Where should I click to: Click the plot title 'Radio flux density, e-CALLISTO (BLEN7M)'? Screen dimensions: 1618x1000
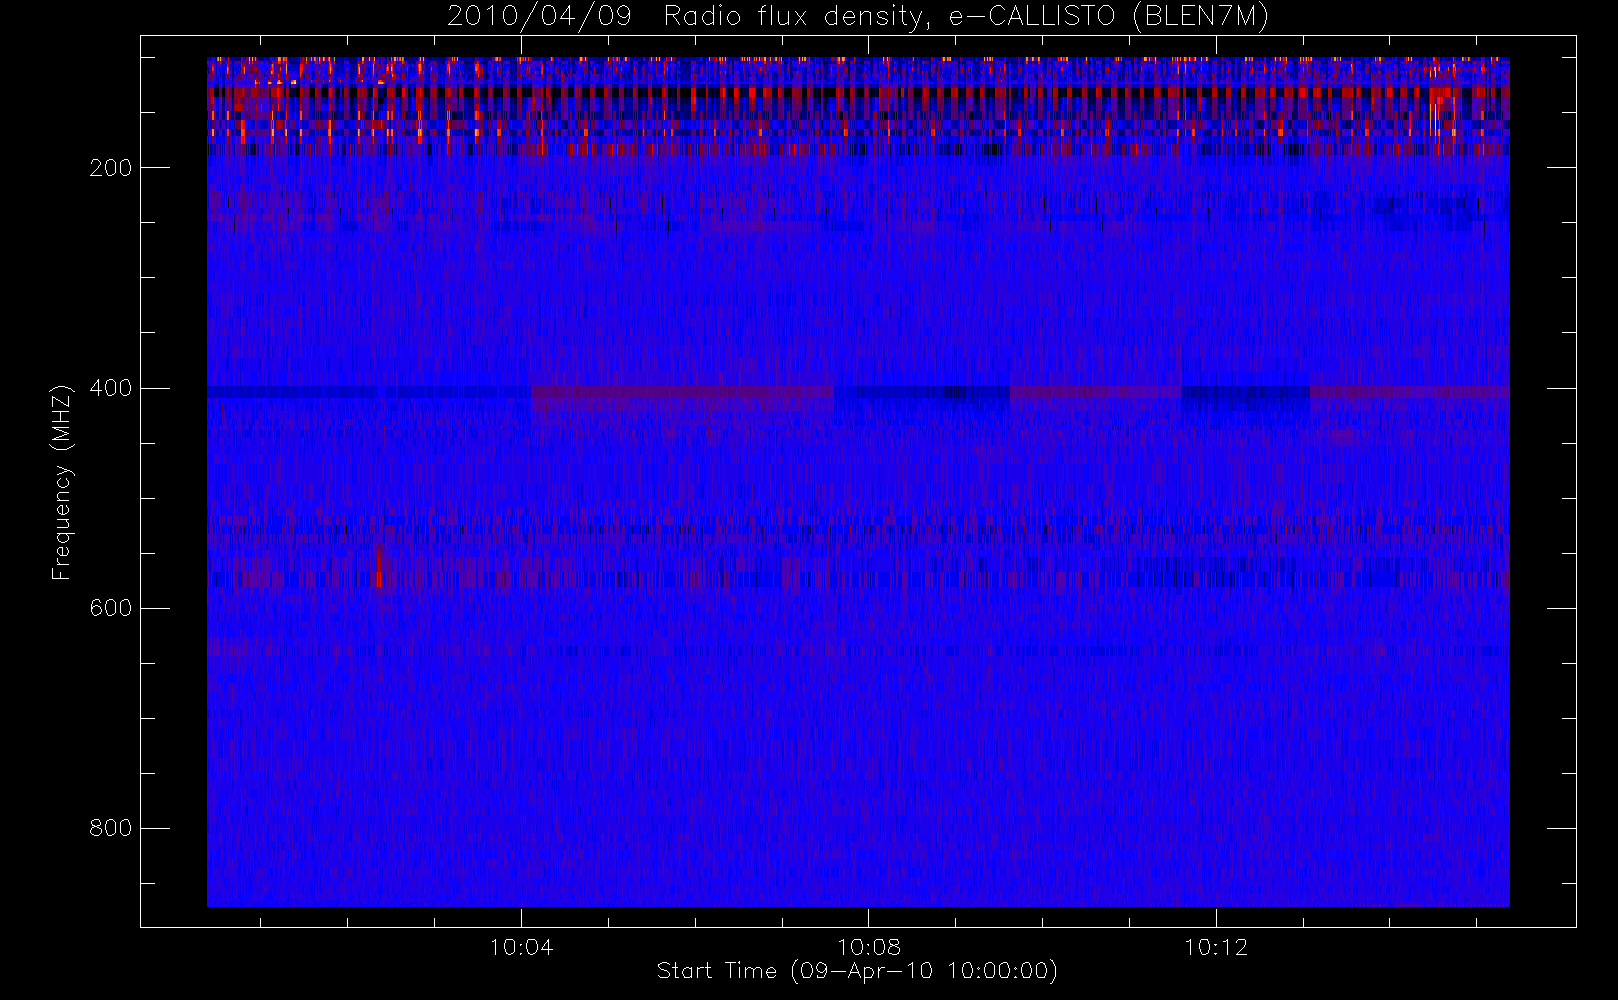966,17
